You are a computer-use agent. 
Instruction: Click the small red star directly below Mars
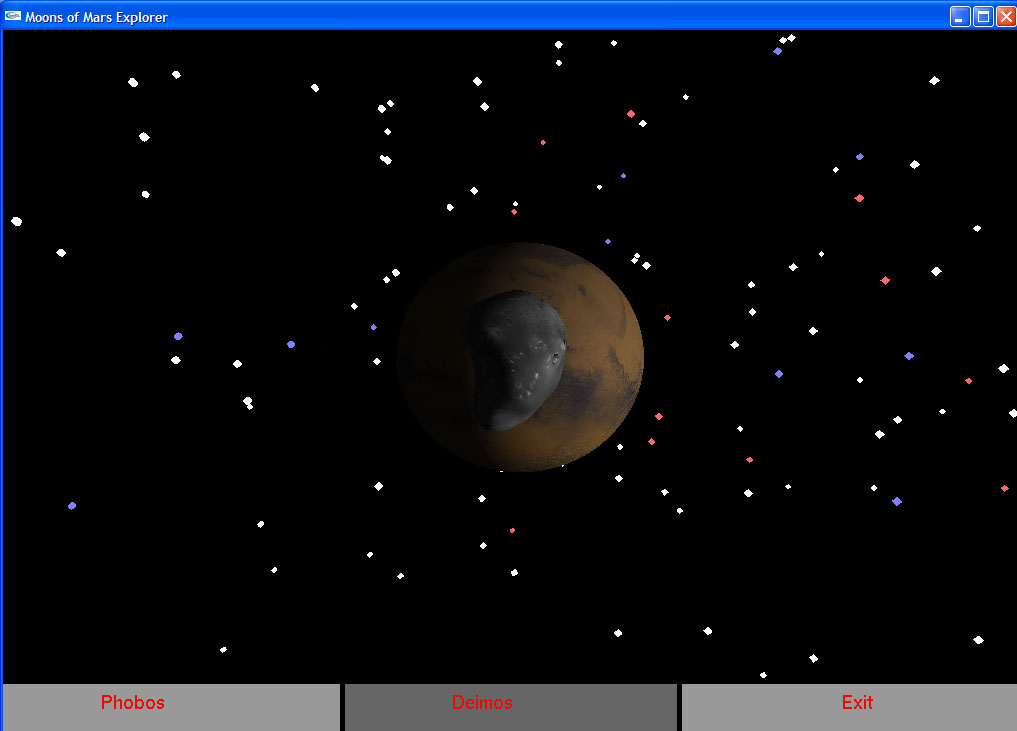(512, 530)
